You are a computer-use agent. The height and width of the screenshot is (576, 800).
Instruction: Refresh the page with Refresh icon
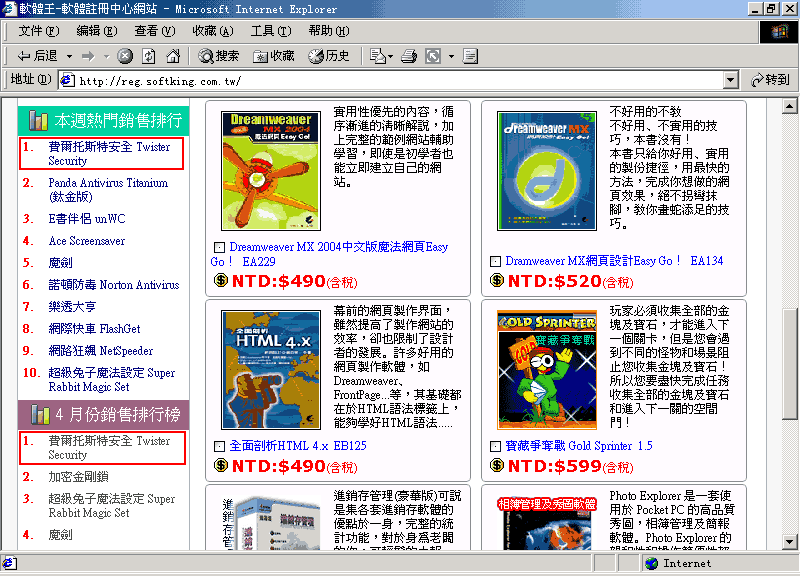pos(148,56)
